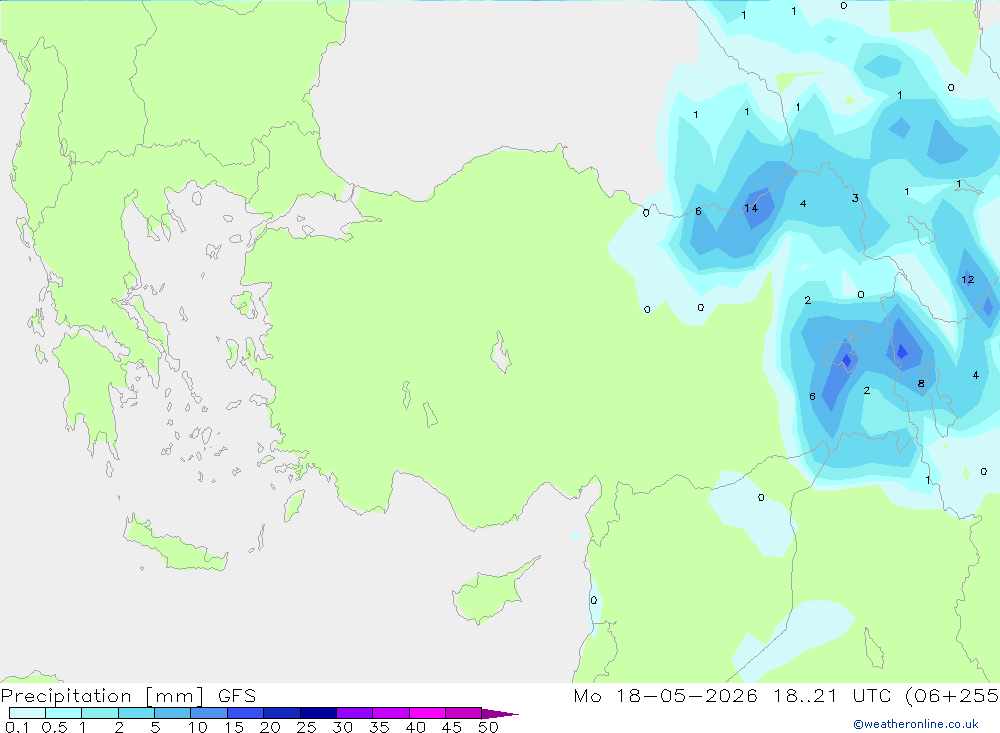Click the 18..21 UTC time range label
Image resolution: width=1000 pixels, height=733 pixels.
tap(832, 695)
